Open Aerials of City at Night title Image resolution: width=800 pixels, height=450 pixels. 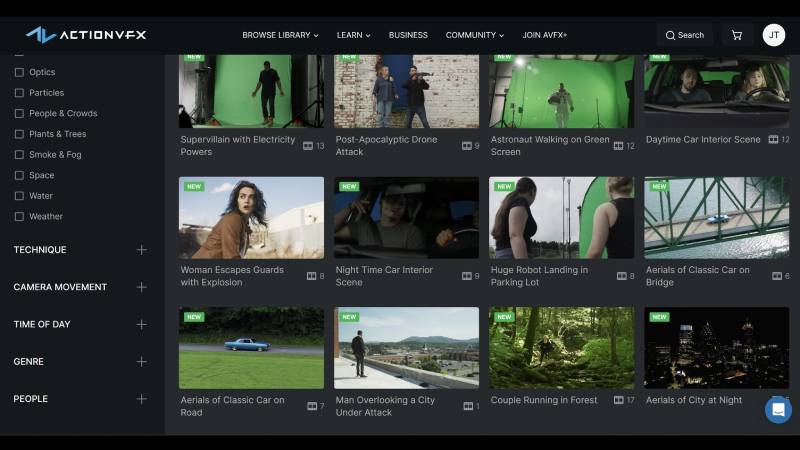(x=694, y=400)
